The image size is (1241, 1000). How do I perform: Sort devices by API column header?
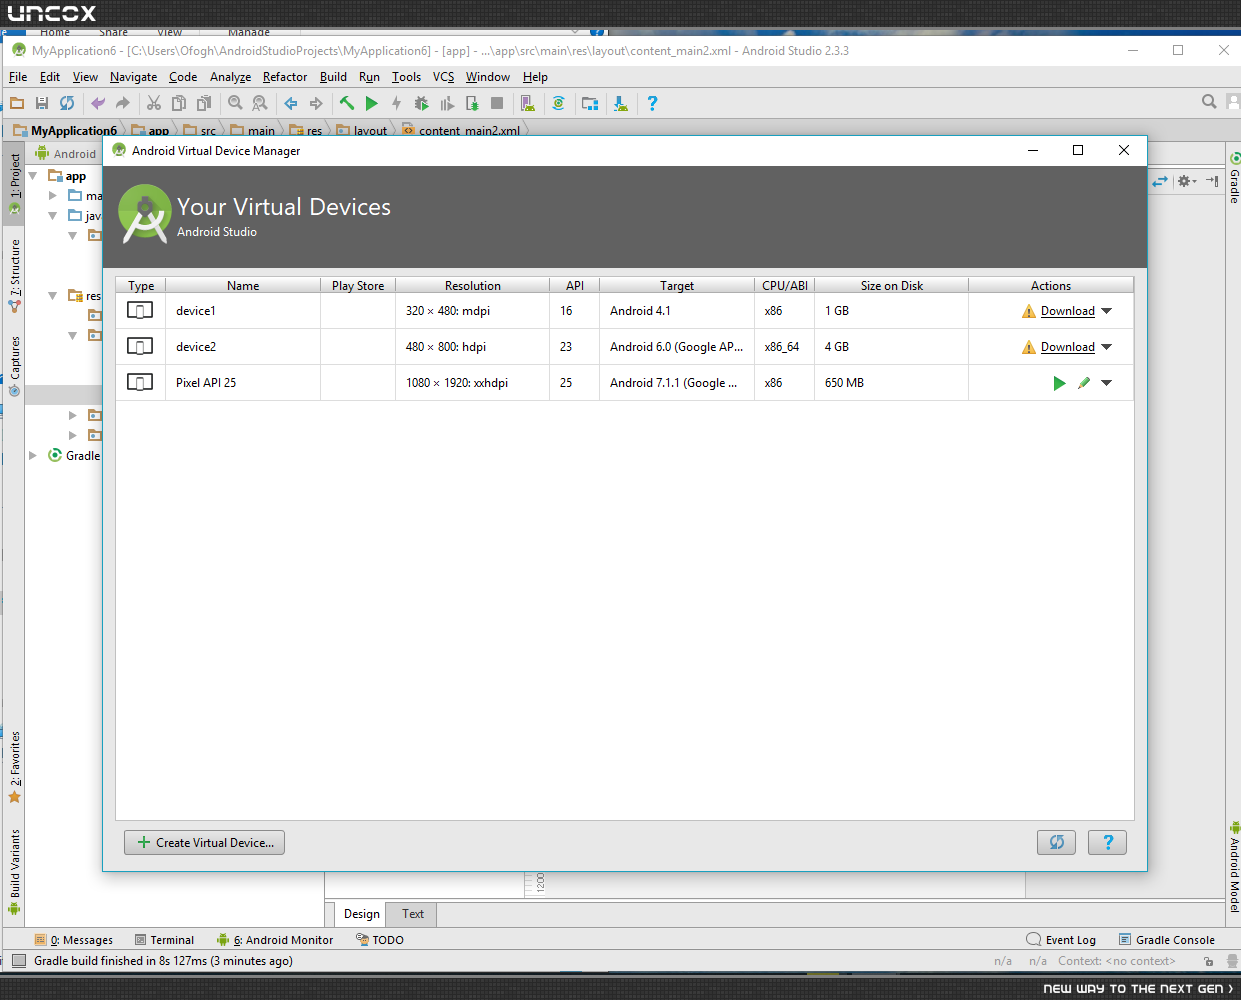click(x=575, y=285)
